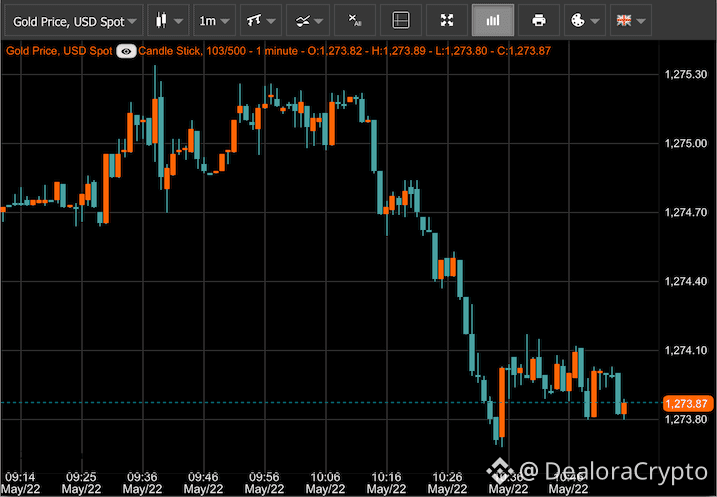Click the 1,274.40 price axis label
The width and height of the screenshot is (717, 497).
tap(685, 281)
